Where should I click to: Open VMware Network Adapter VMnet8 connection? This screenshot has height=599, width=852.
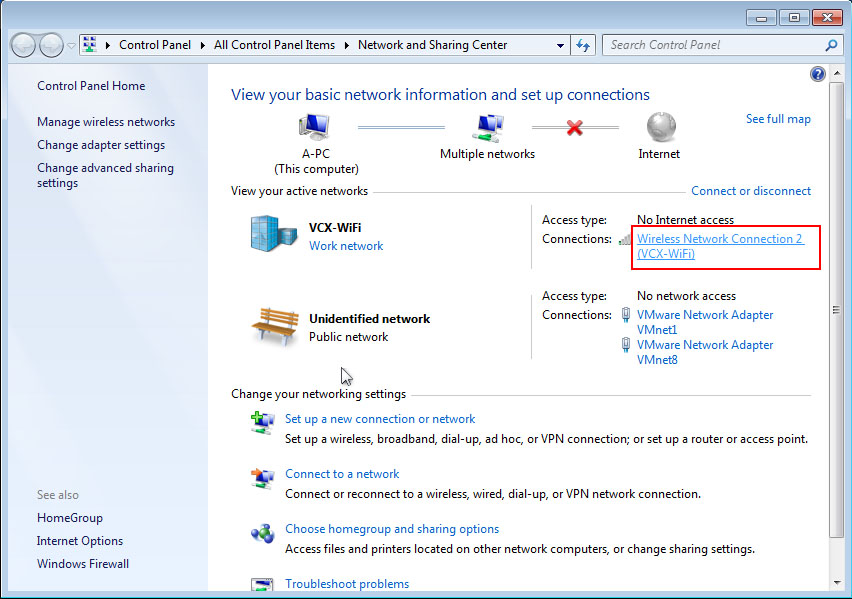(705, 352)
